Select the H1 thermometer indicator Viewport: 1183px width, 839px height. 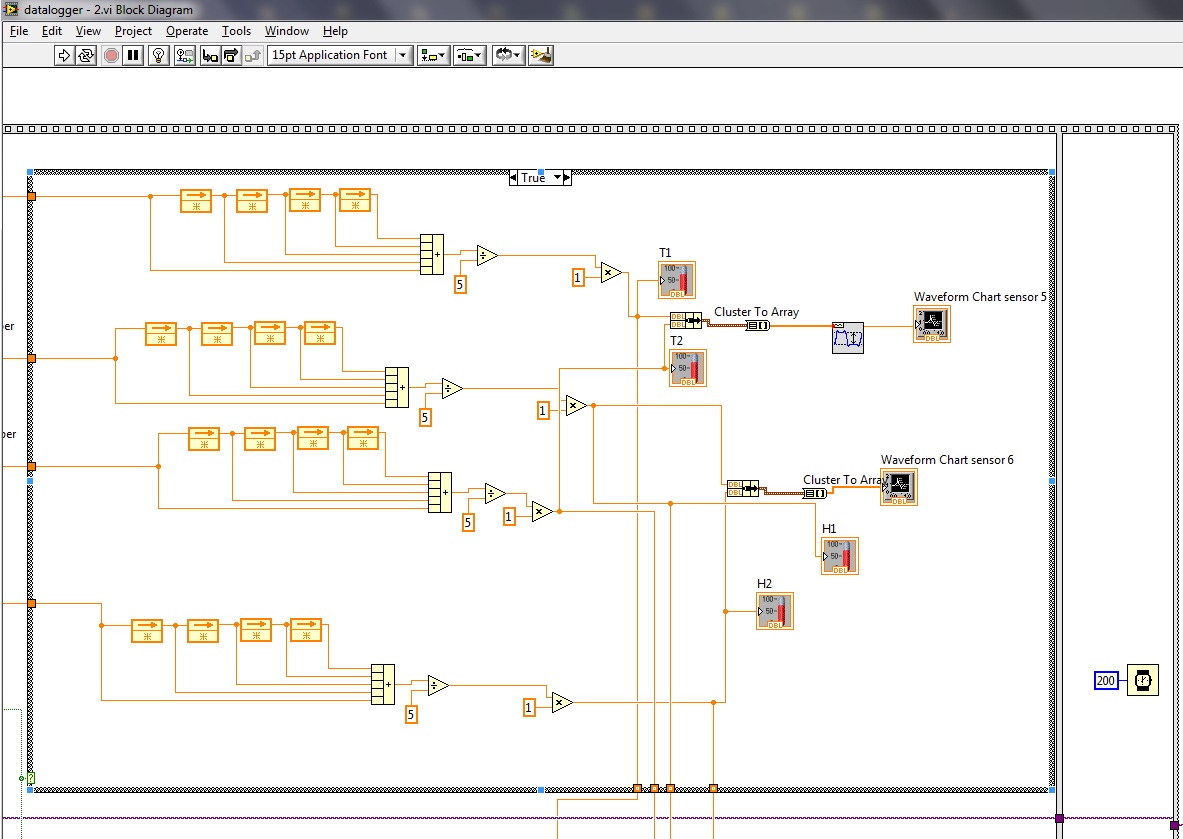(x=840, y=556)
